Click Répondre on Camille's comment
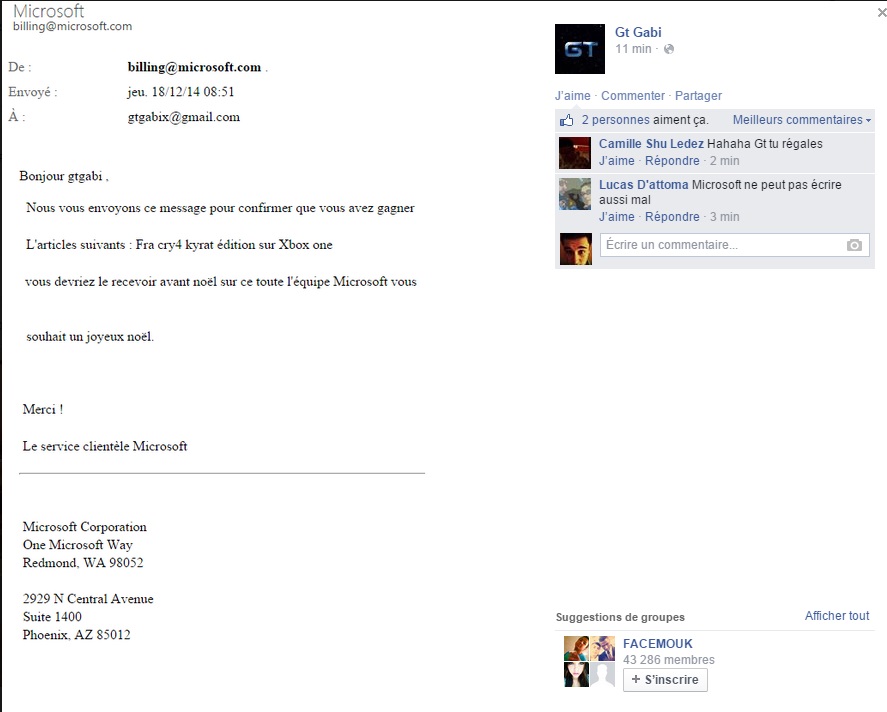Screen dimensions: 887x712 pos(672,161)
